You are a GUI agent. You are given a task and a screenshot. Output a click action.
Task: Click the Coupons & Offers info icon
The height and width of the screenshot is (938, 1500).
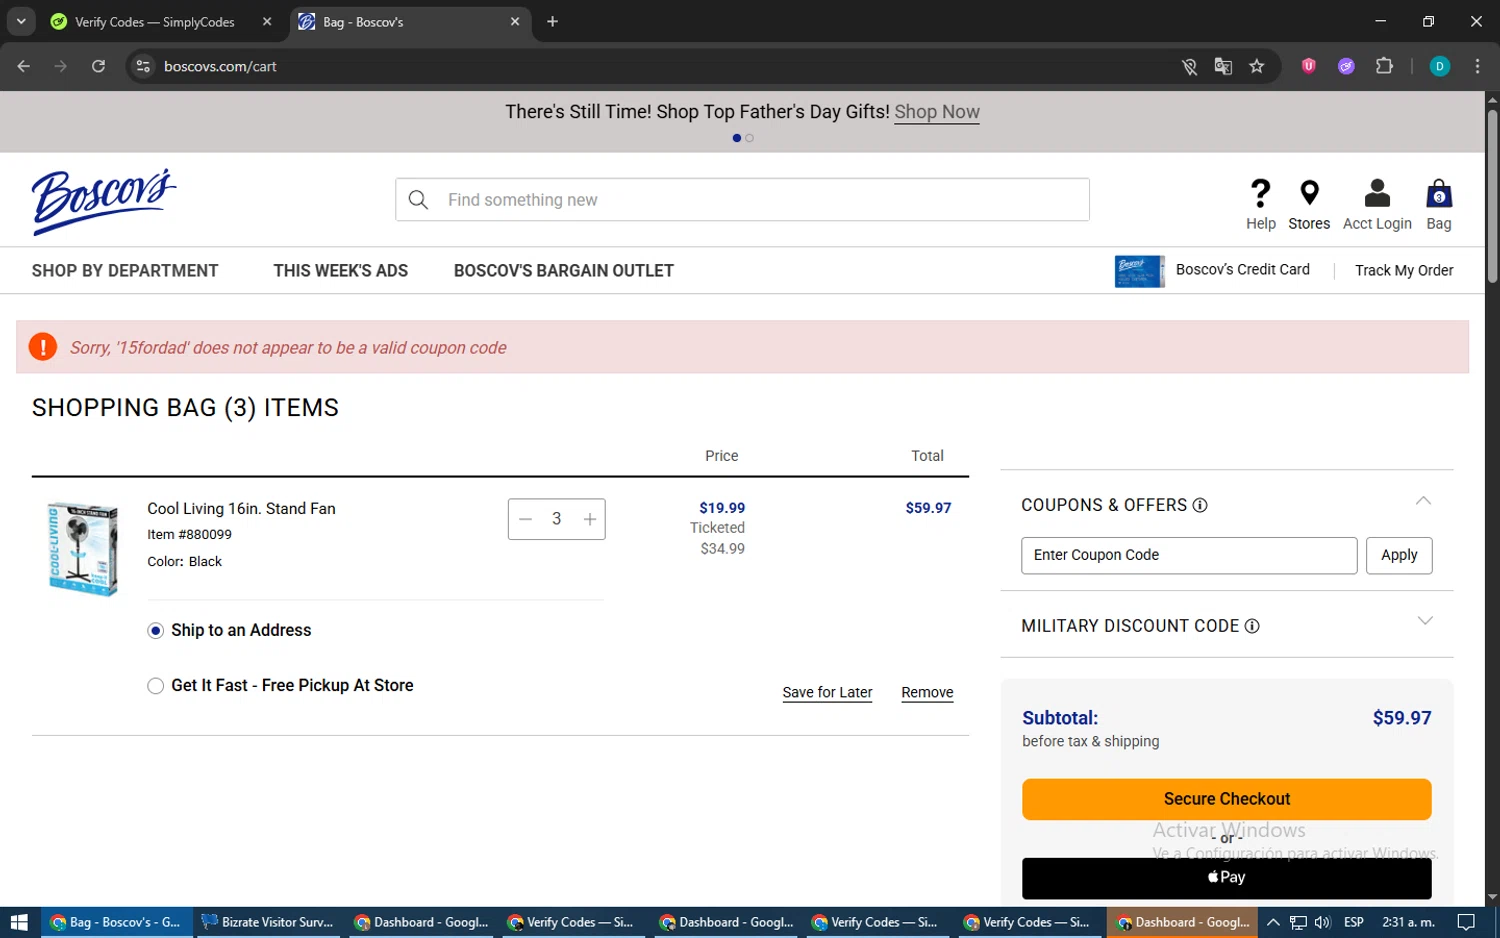pos(1200,505)
